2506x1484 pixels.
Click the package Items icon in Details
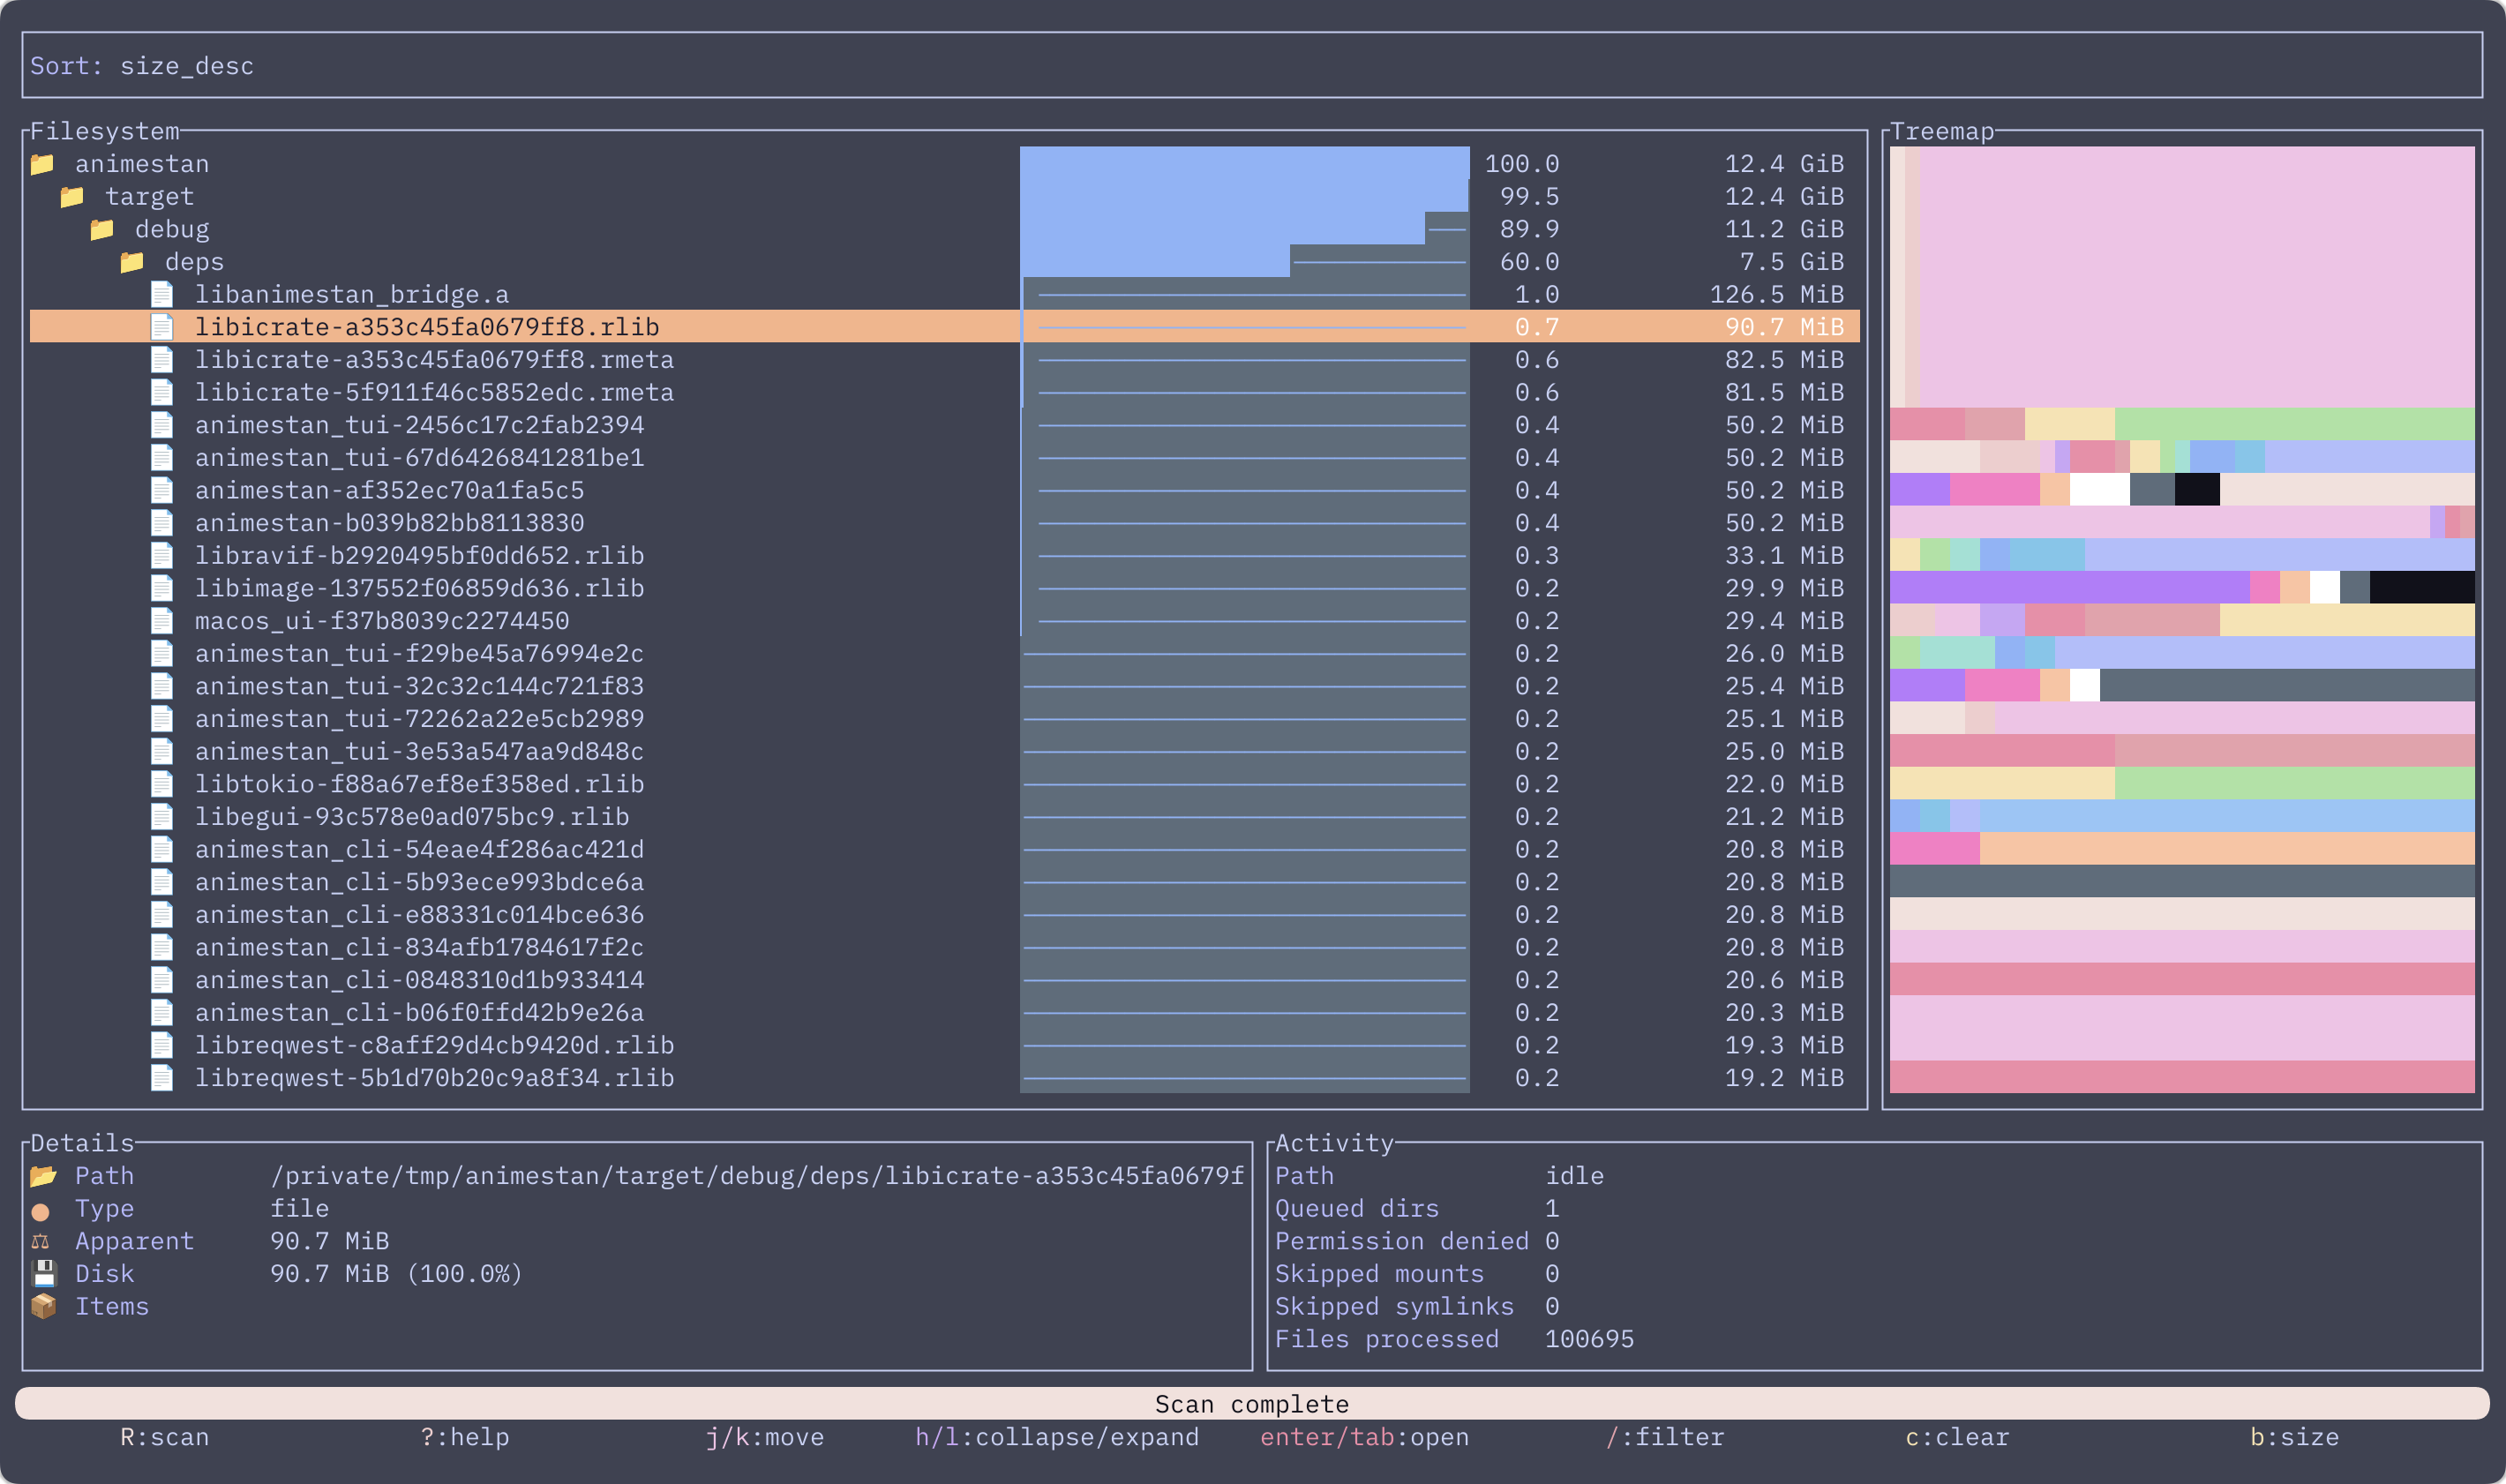click(x=43, y=1307)
